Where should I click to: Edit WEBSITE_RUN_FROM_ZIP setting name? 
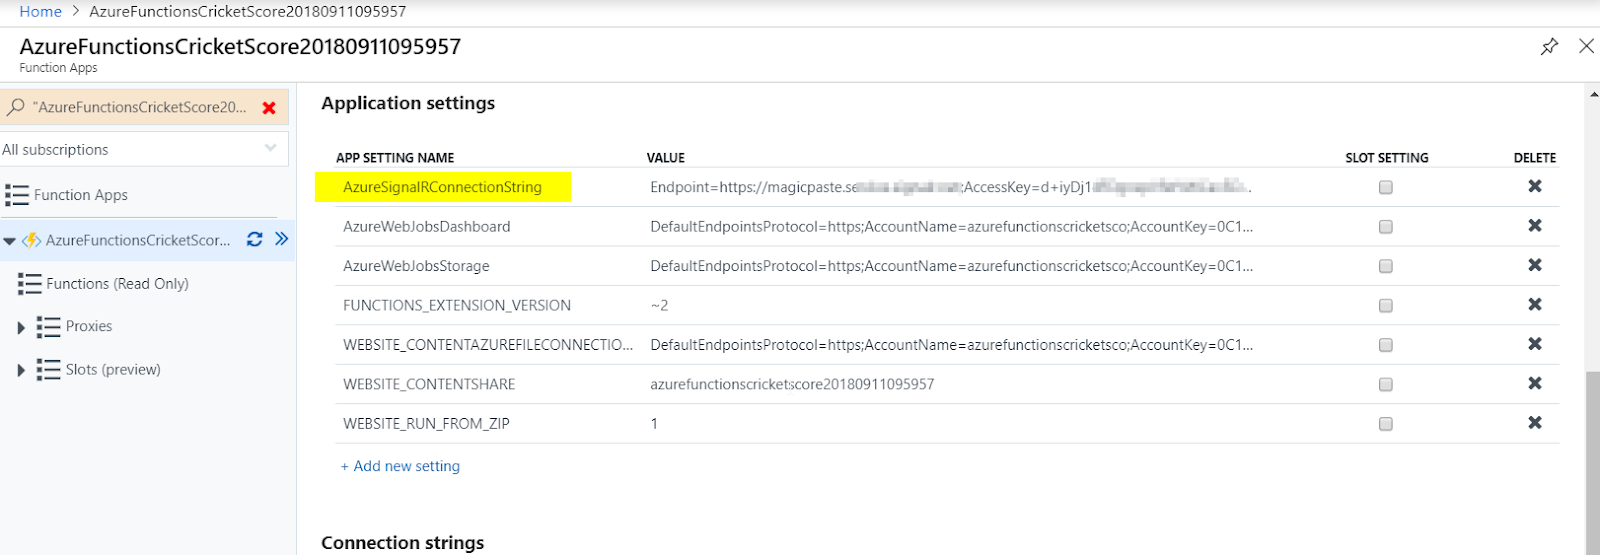pyautogui.click(x=426, y=424)
